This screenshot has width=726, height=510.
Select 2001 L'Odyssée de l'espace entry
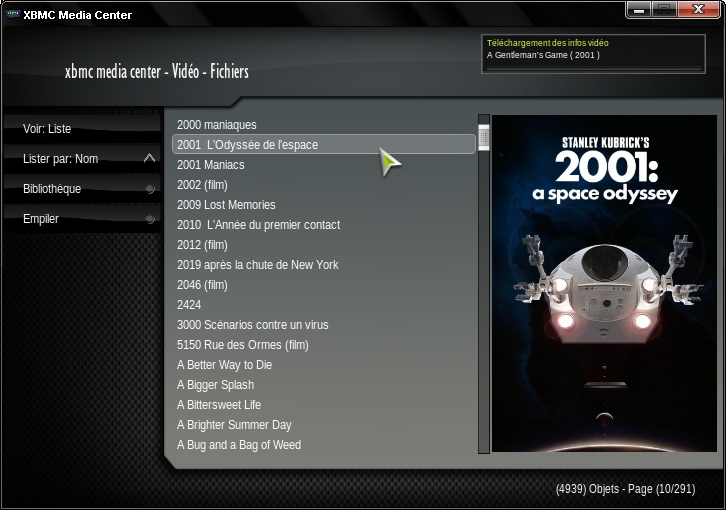click(324, 145)
